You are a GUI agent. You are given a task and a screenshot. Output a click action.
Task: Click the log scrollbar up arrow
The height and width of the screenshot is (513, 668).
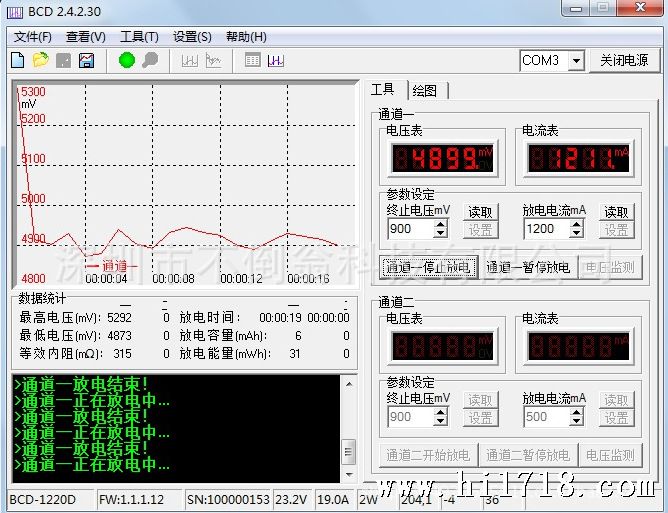349,384
